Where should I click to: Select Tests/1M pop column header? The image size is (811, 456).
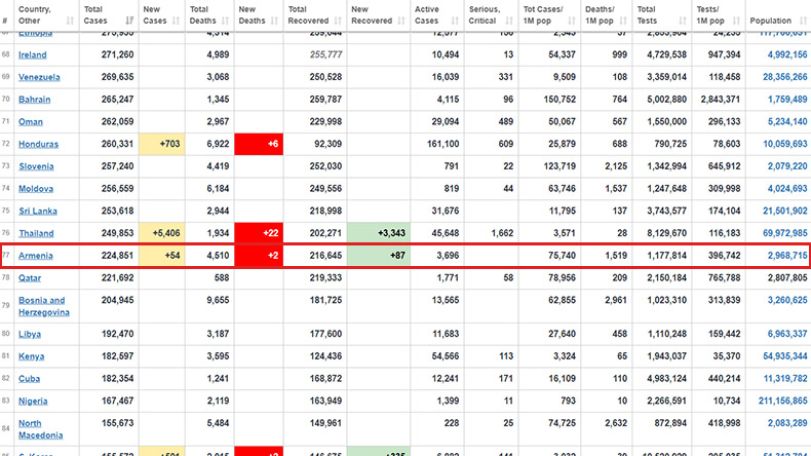pos(718,15)
